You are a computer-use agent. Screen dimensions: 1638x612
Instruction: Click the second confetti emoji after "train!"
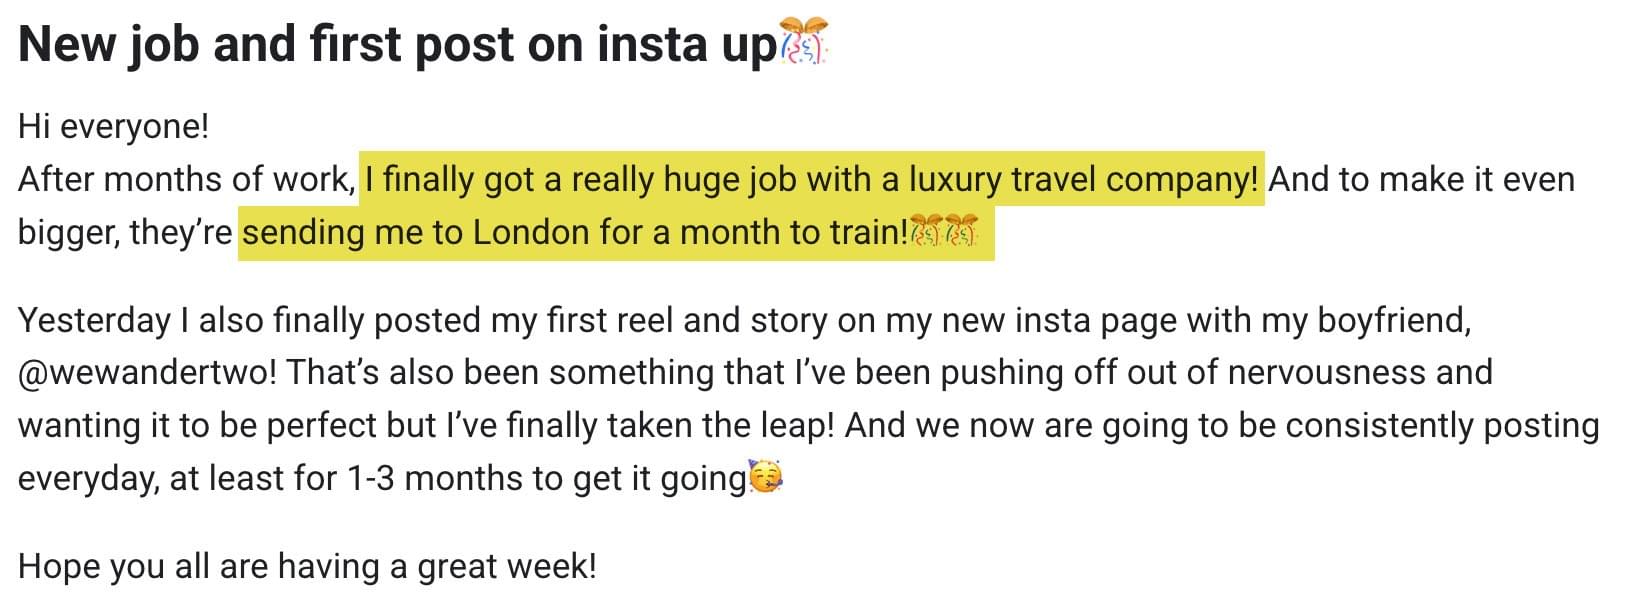pos(961,231)
